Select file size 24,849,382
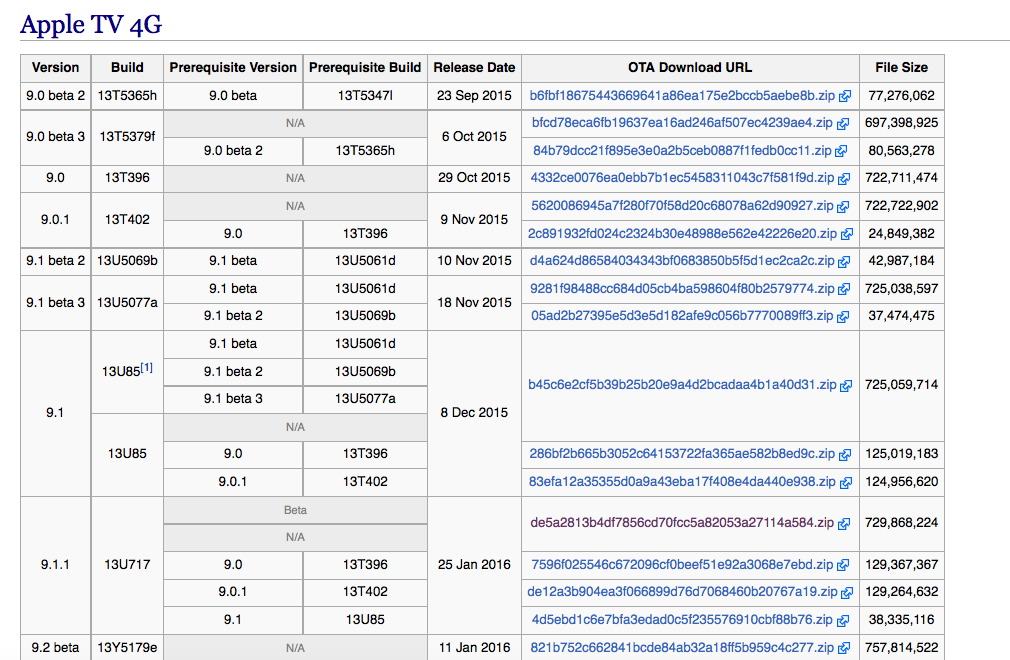 click(x=901, y=233)
